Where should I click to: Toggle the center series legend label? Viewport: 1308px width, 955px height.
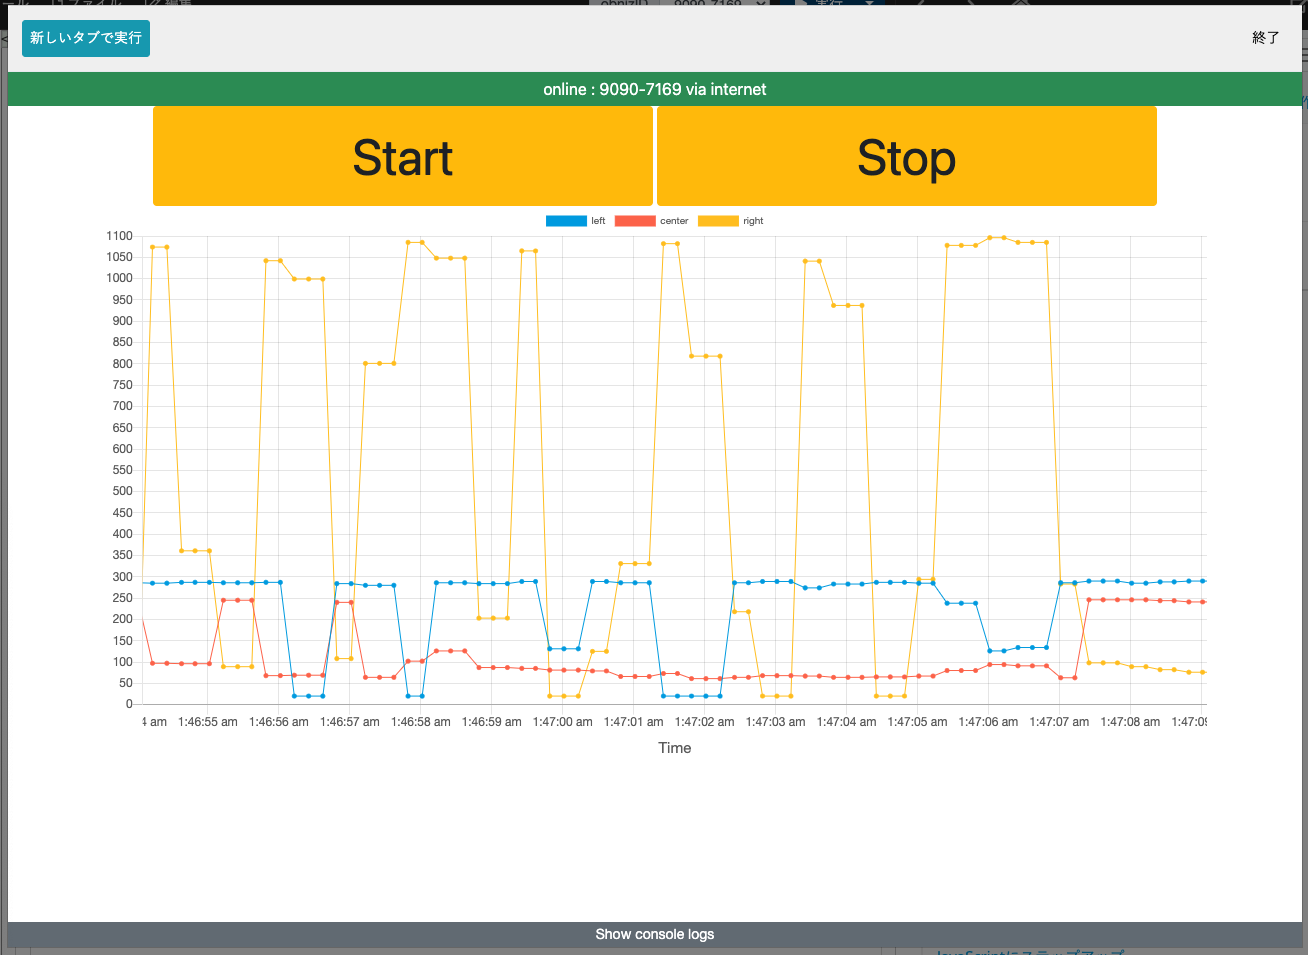674,221
